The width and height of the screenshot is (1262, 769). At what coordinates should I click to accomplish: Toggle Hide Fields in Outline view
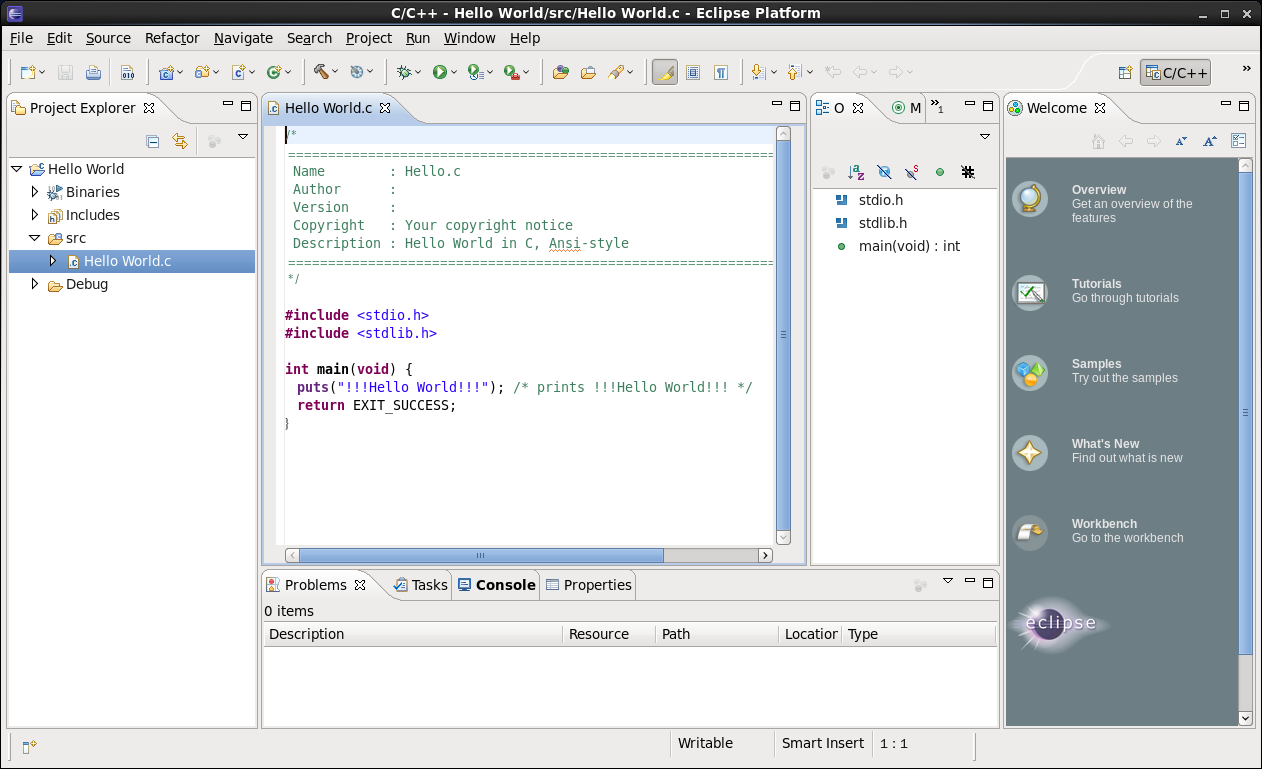(884, 172)
